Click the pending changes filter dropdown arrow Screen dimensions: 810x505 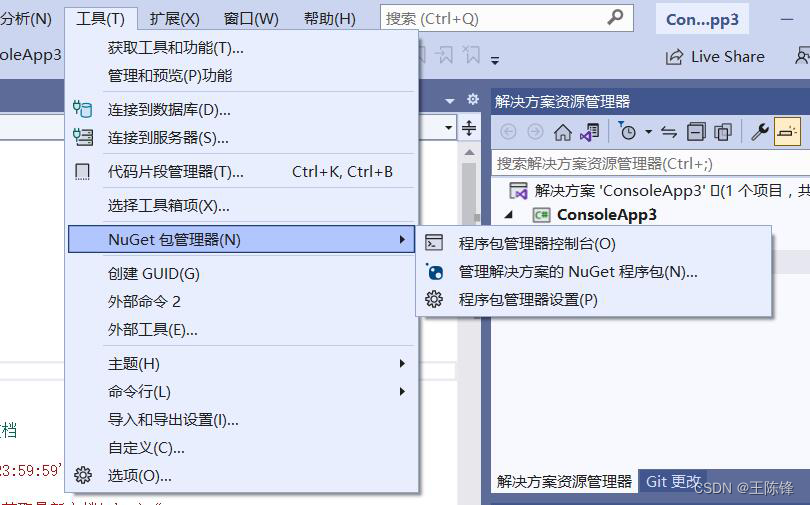(x=648, y=132)
